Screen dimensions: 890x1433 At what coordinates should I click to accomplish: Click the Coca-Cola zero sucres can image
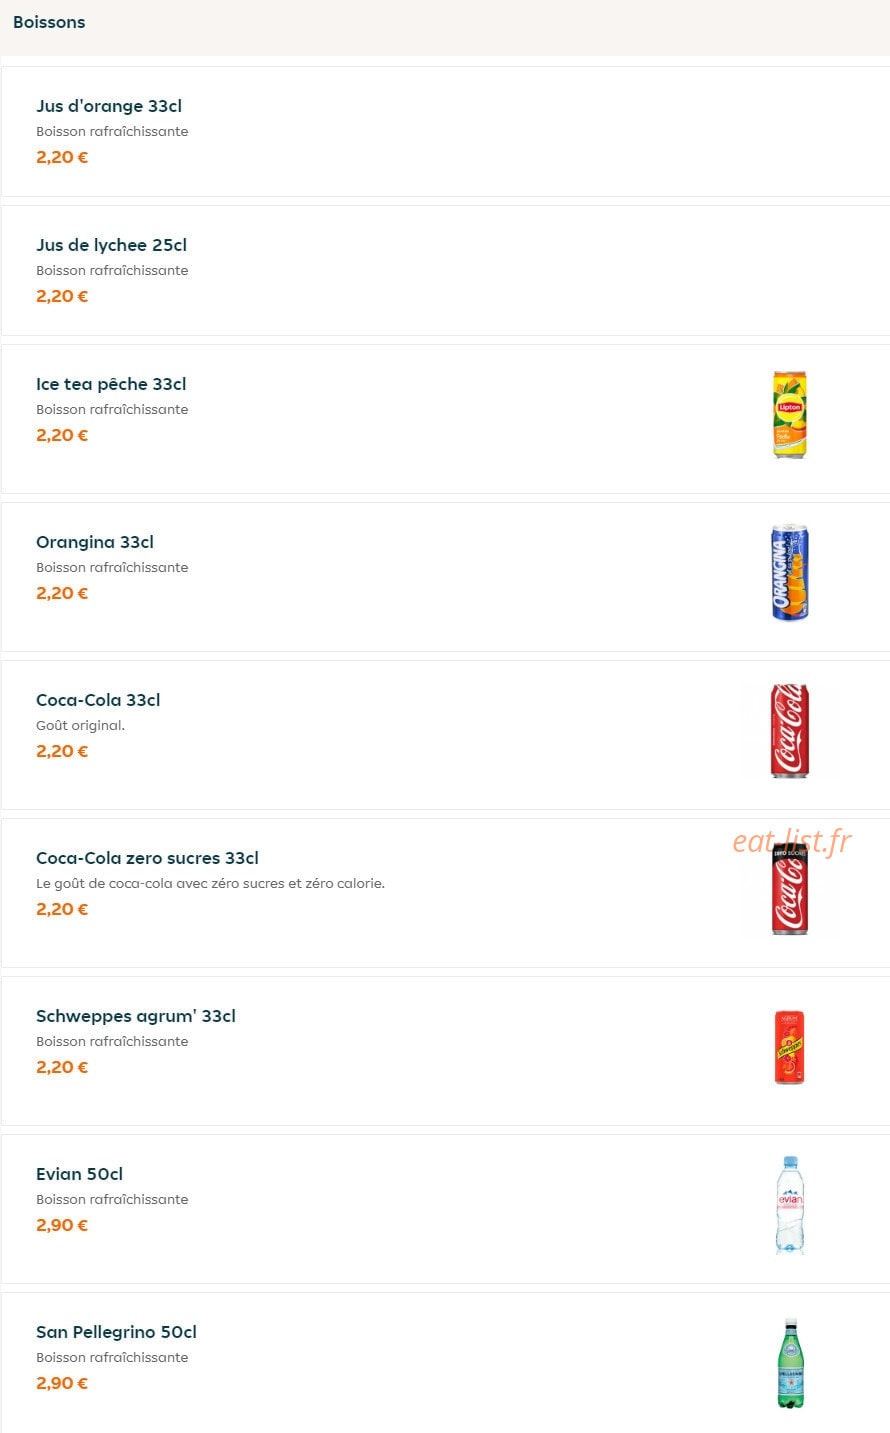pyautogui.click(x=790, y=889)
